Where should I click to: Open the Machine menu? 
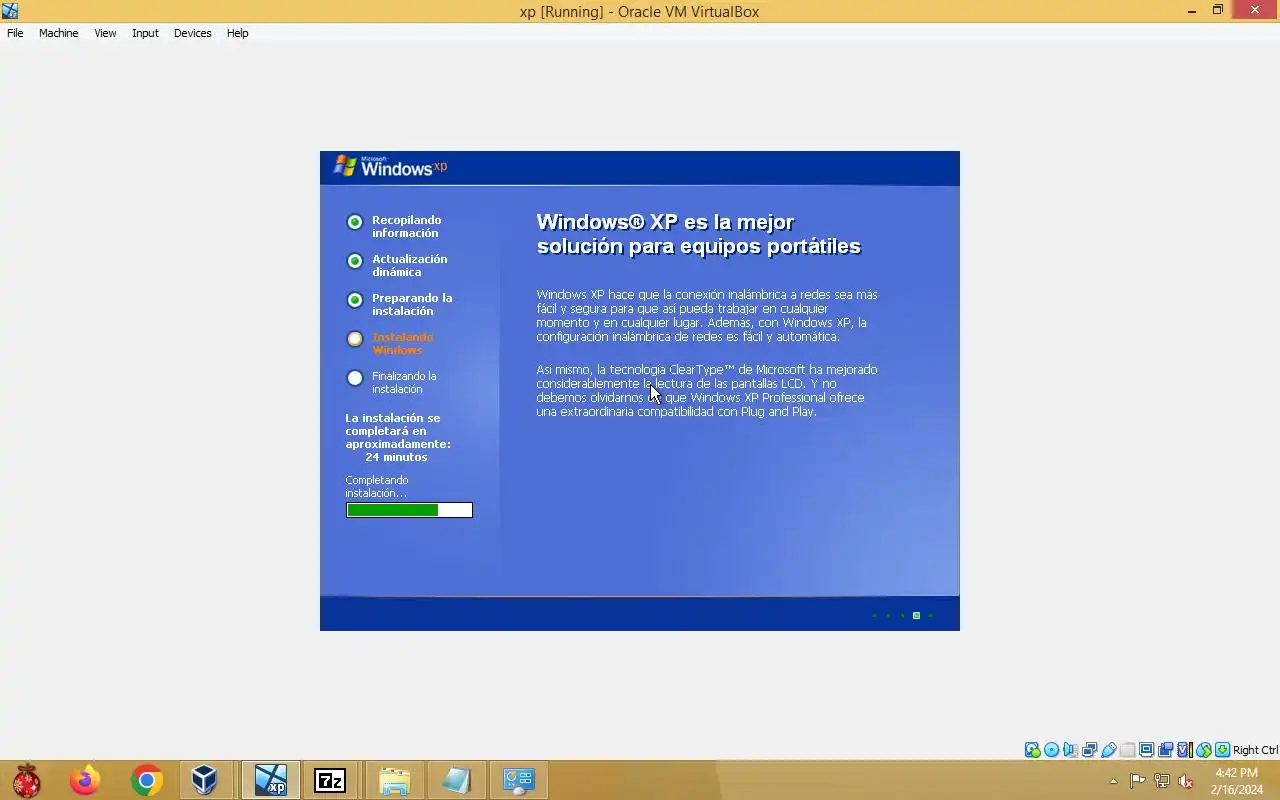pyautogui.click(x=58, y=33)
